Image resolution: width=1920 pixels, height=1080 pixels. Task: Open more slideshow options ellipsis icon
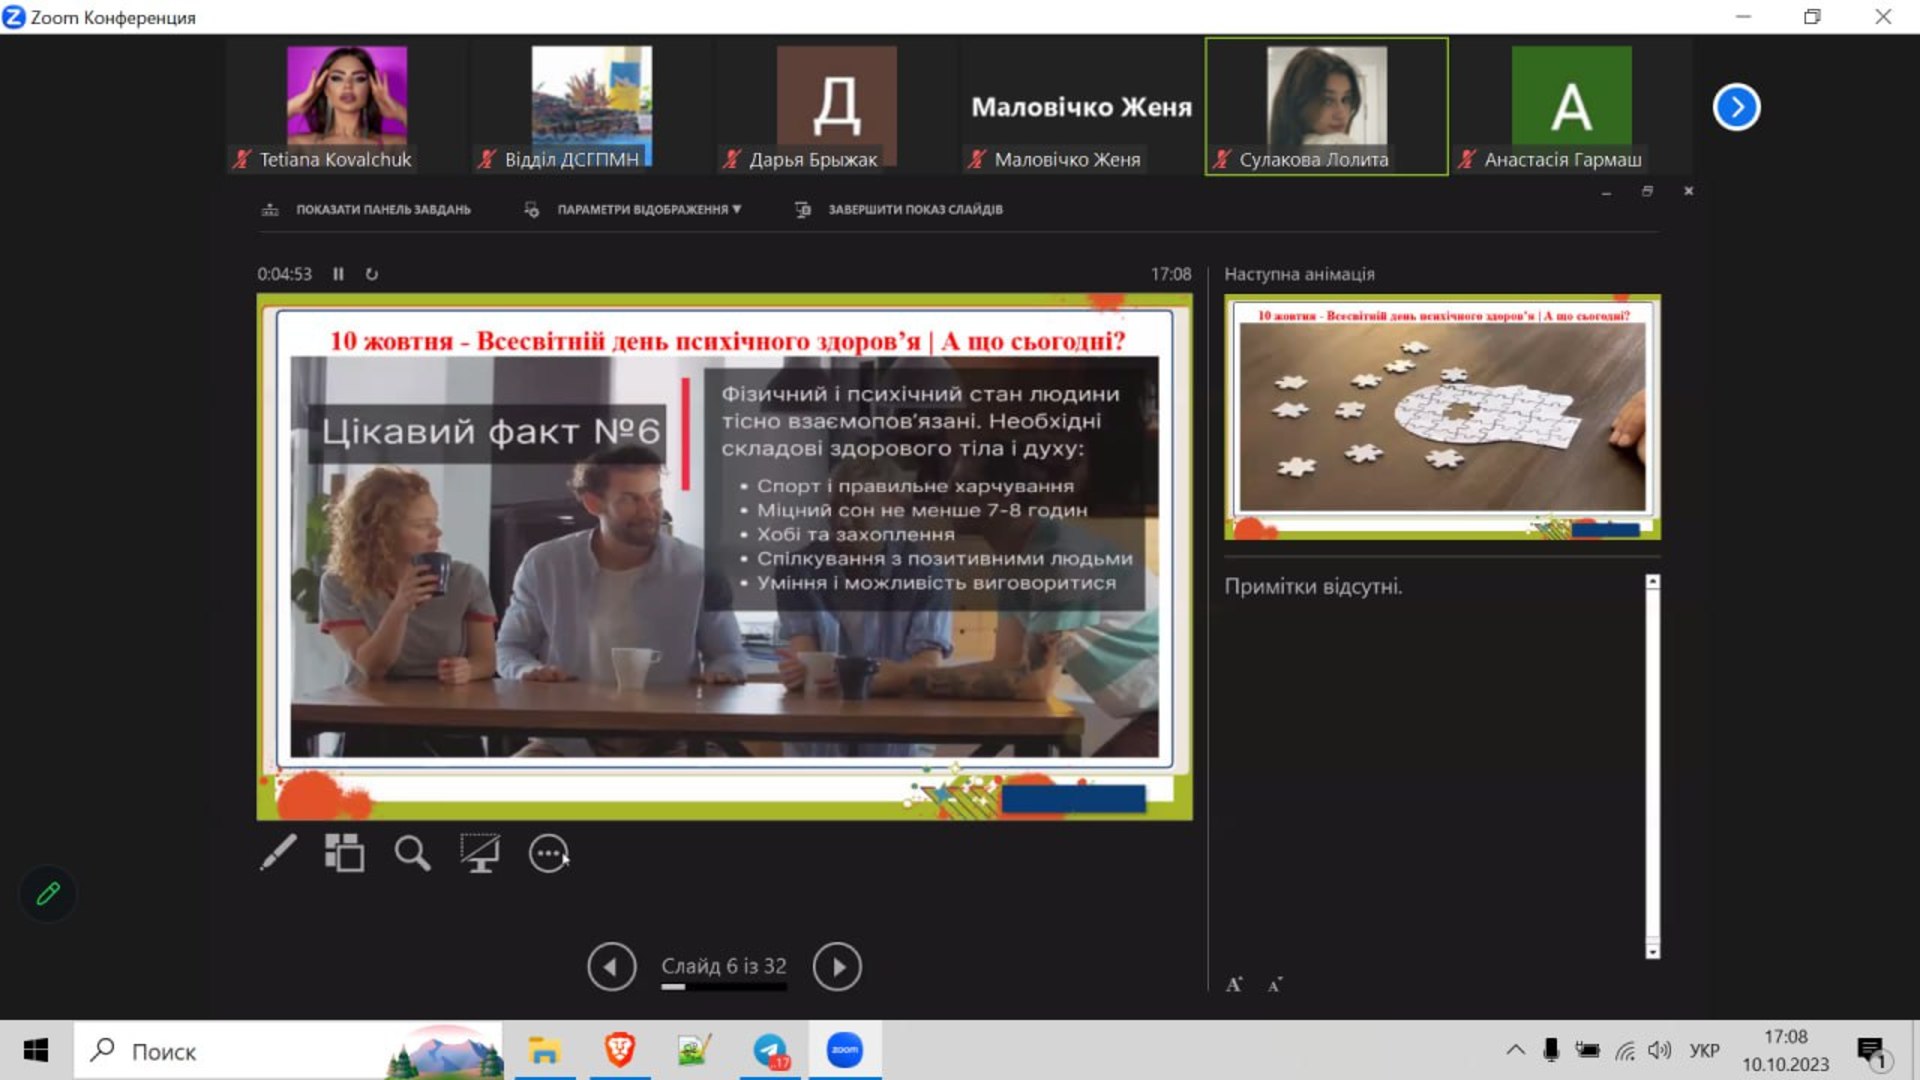548,853
